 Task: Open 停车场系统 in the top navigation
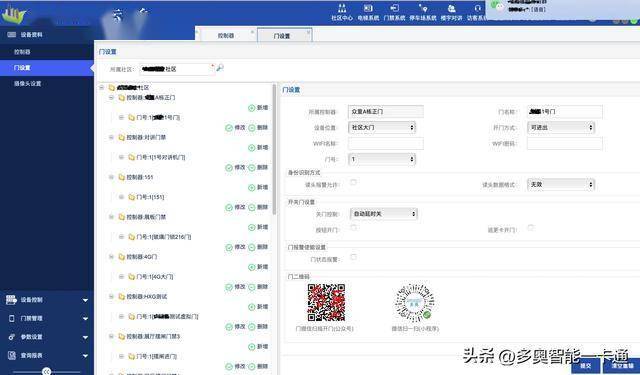click(x=423, y=12)
